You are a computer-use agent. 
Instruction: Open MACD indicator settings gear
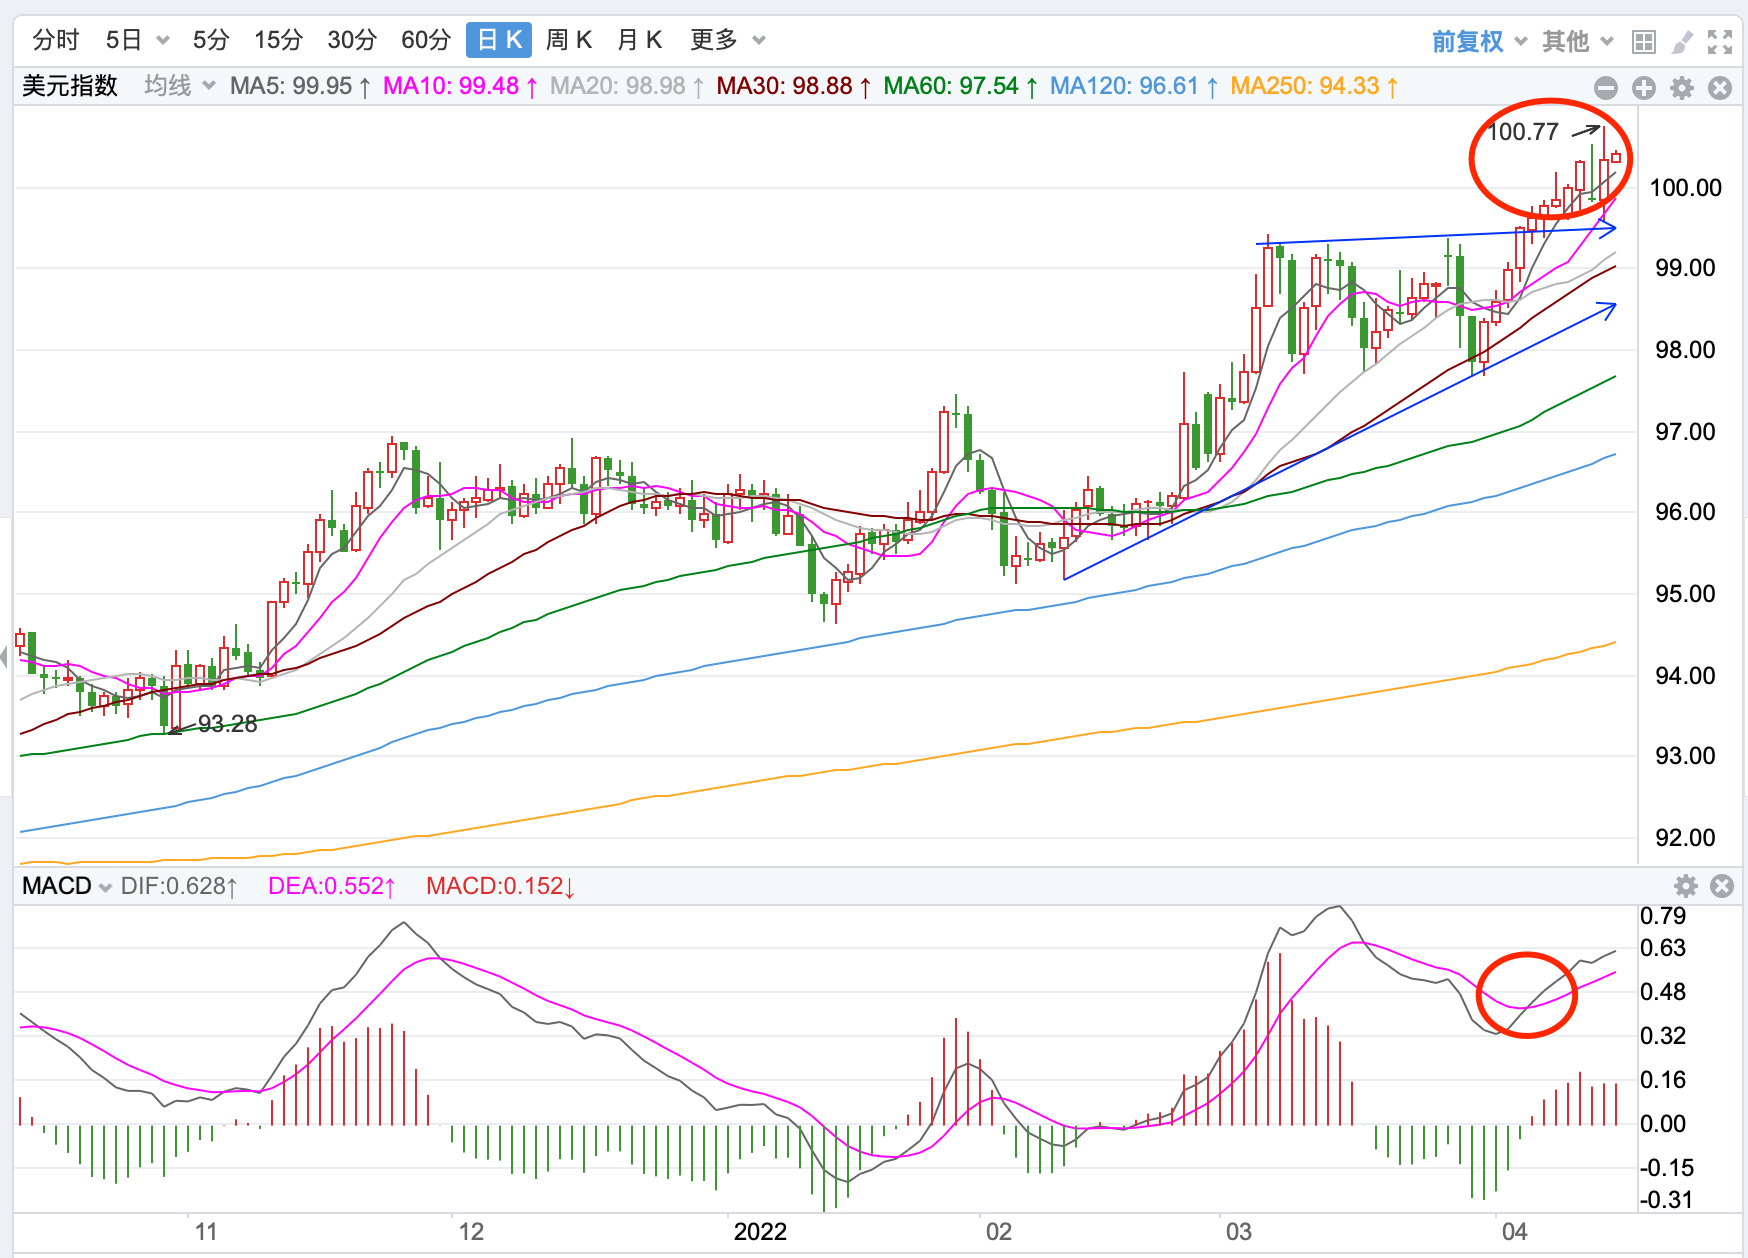(x=1686, y=886)
